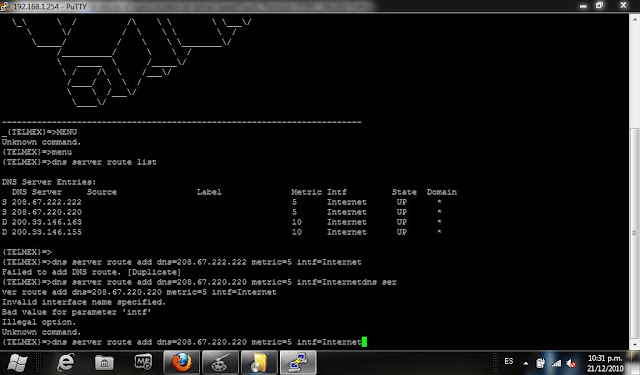Check the power status tray icon
This screenshot has height=375, width=640.
click(x=540, y=363)
